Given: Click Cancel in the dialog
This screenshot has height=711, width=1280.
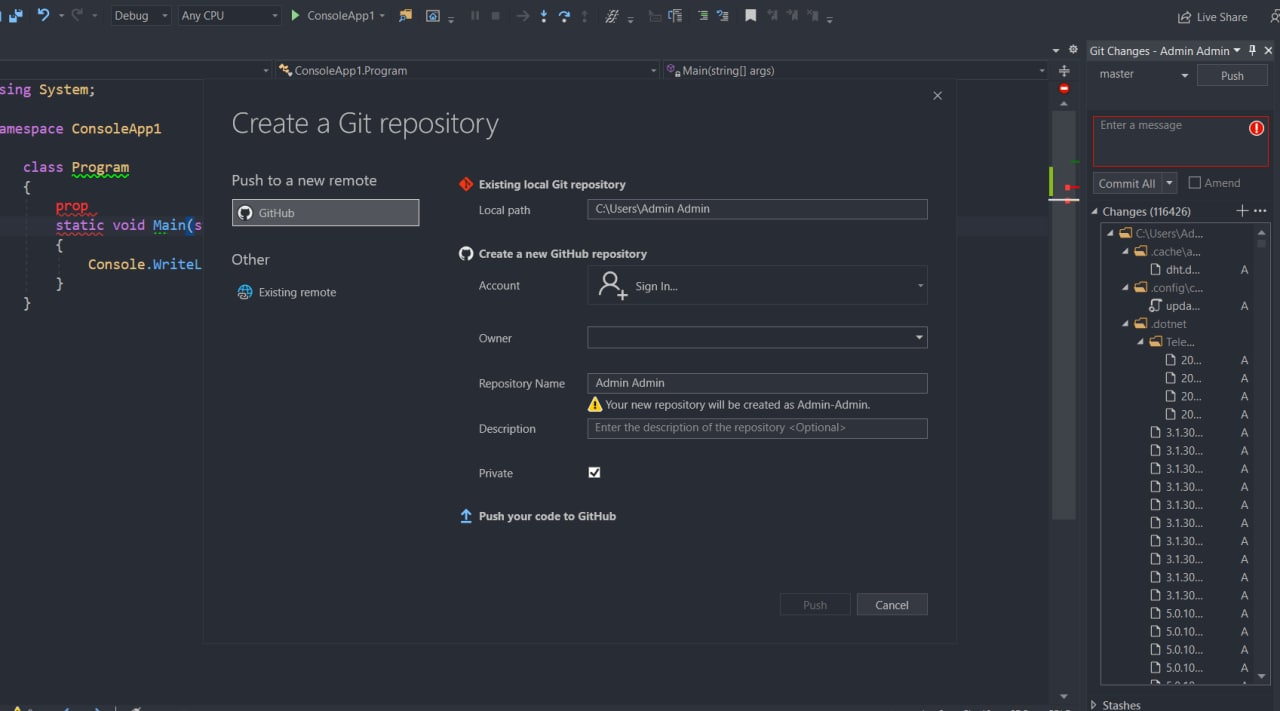Looking at the screenshot, I should (x=892, y=605).
